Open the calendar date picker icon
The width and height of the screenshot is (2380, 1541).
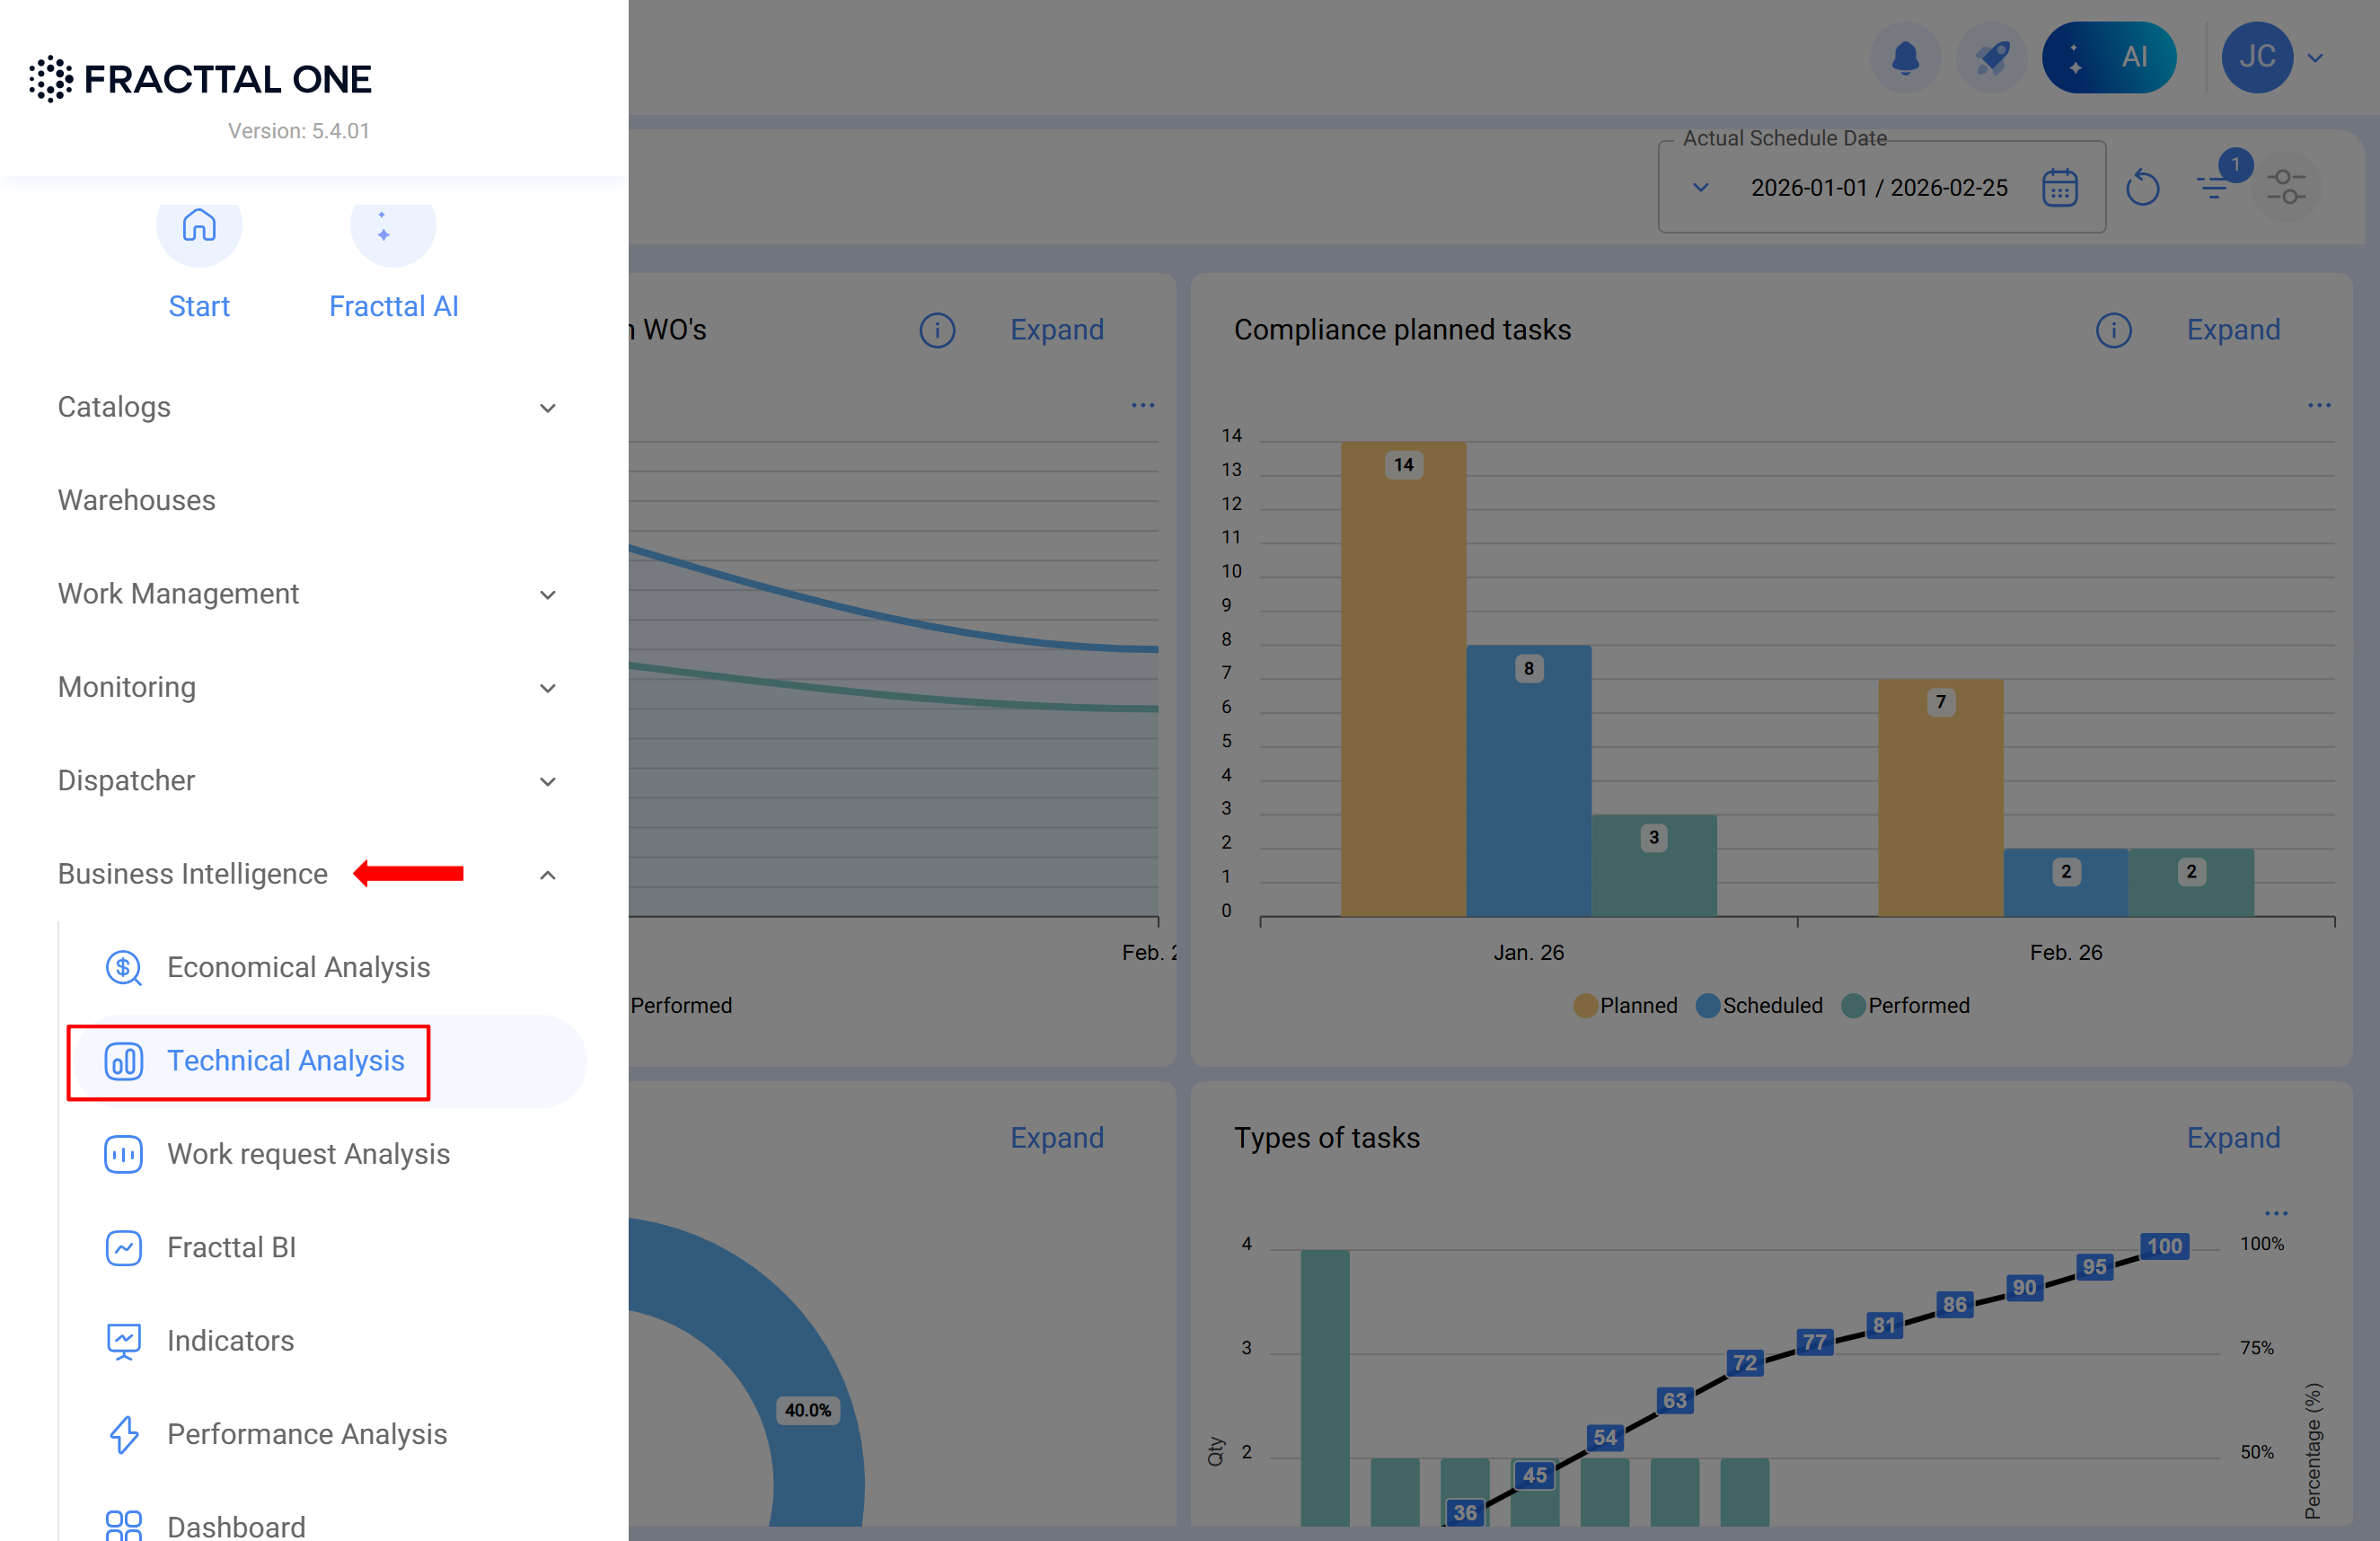[x=2059, y=188]
